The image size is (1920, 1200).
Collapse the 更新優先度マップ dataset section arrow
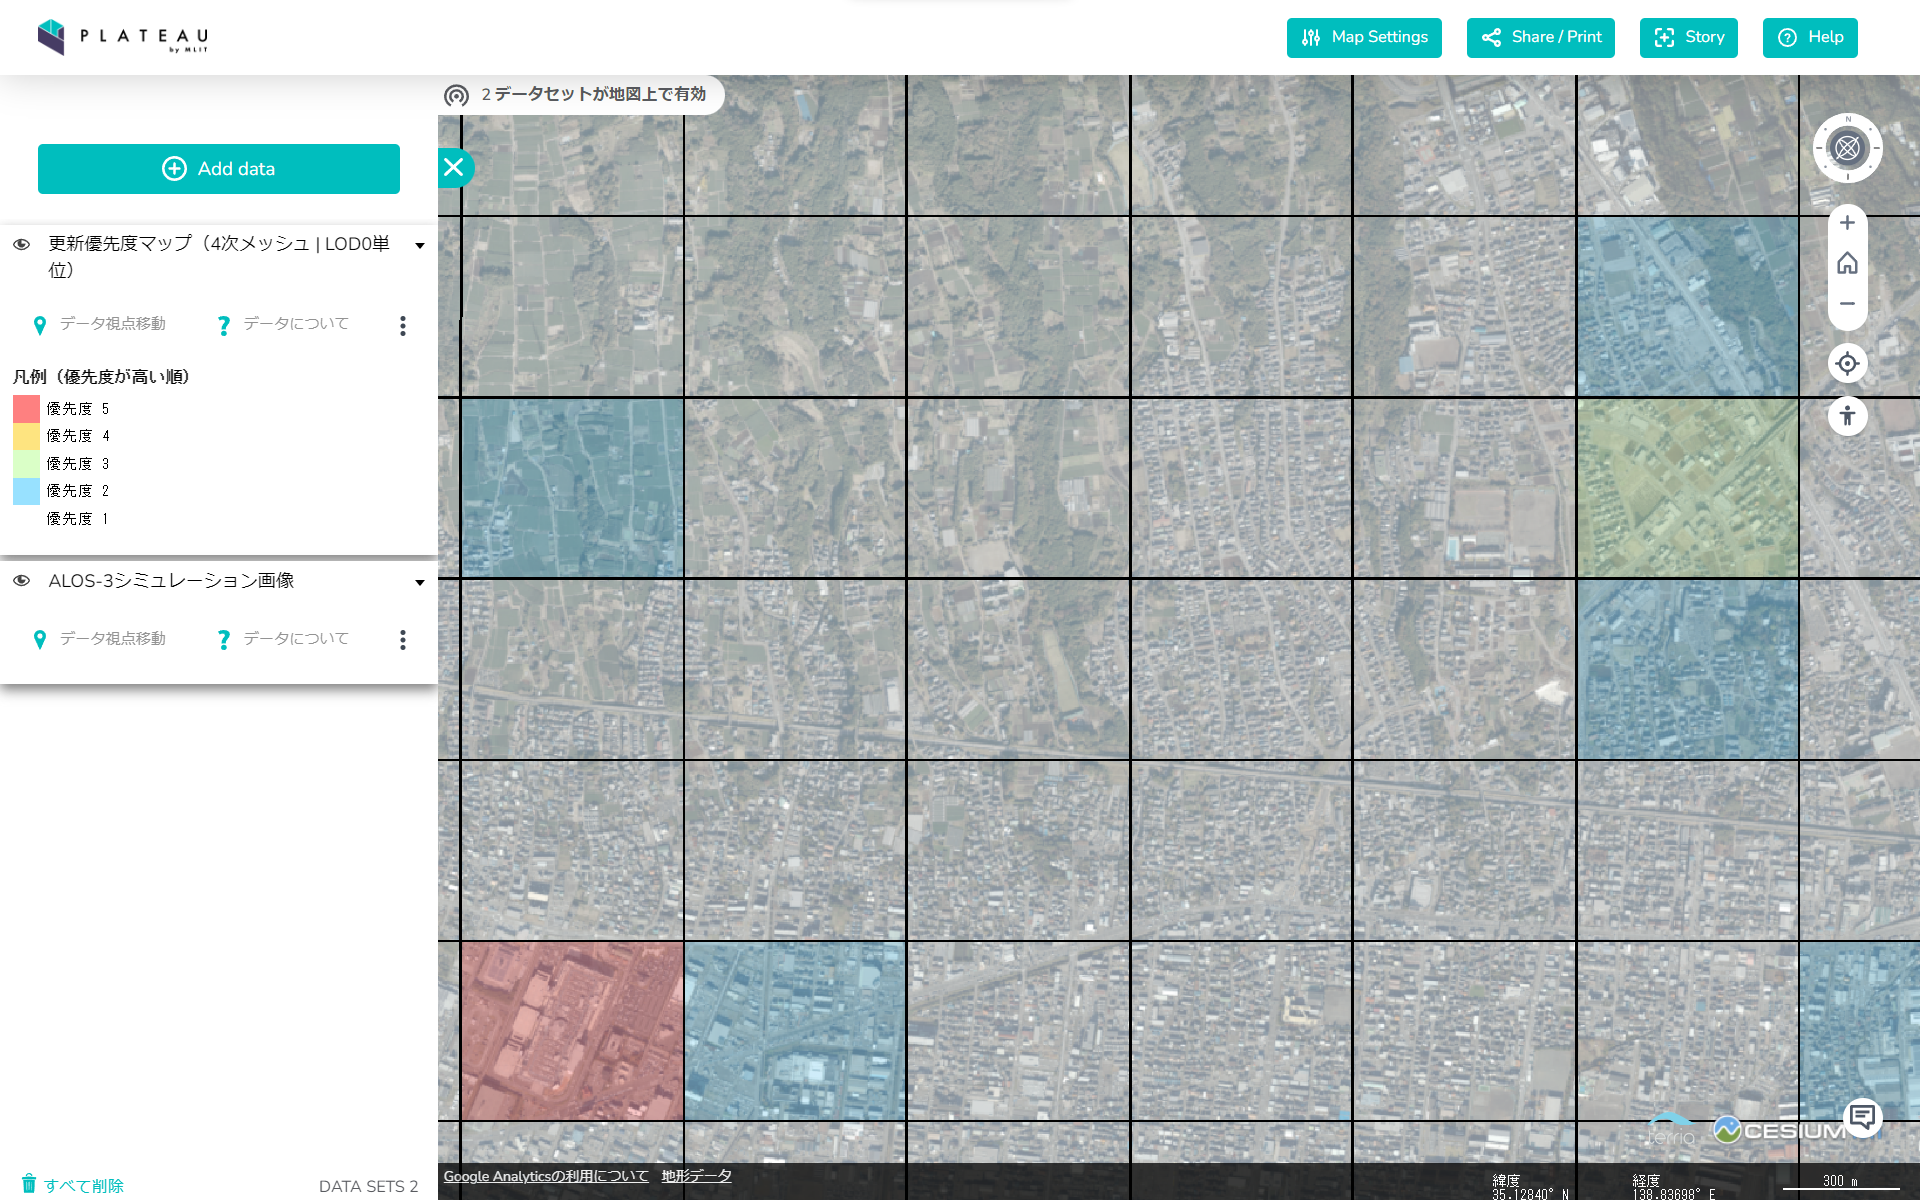(x=420, y=246)
